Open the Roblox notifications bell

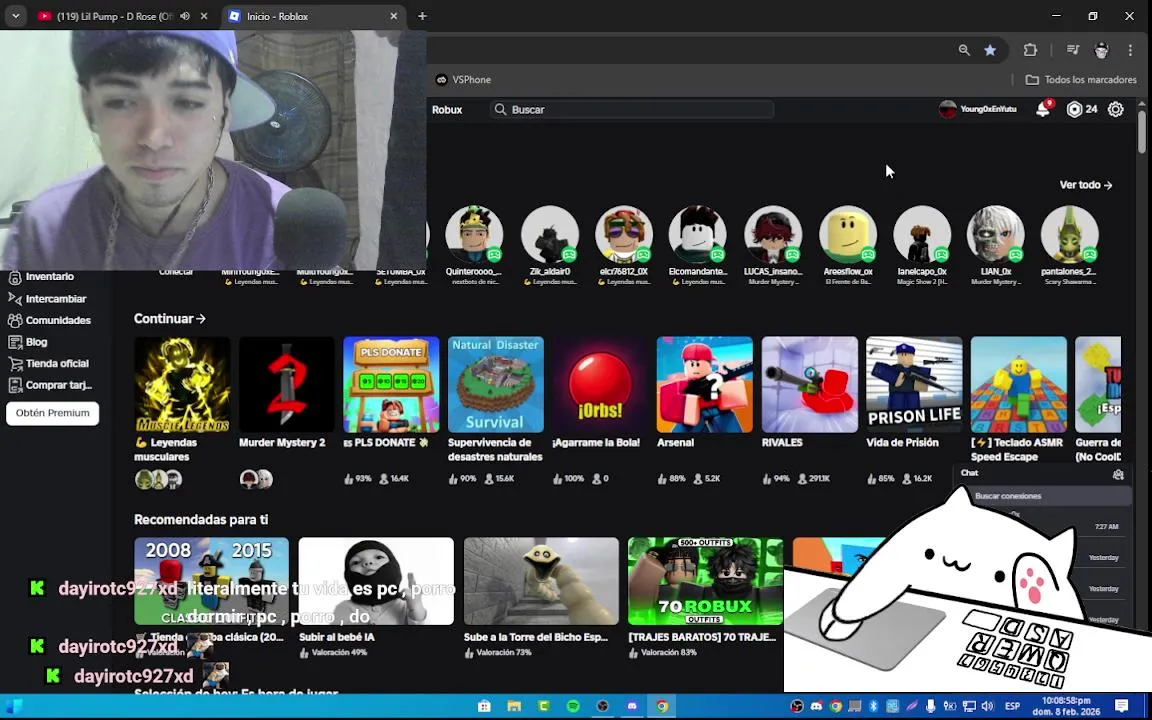pyautogui.click(x=1043, y=109)
